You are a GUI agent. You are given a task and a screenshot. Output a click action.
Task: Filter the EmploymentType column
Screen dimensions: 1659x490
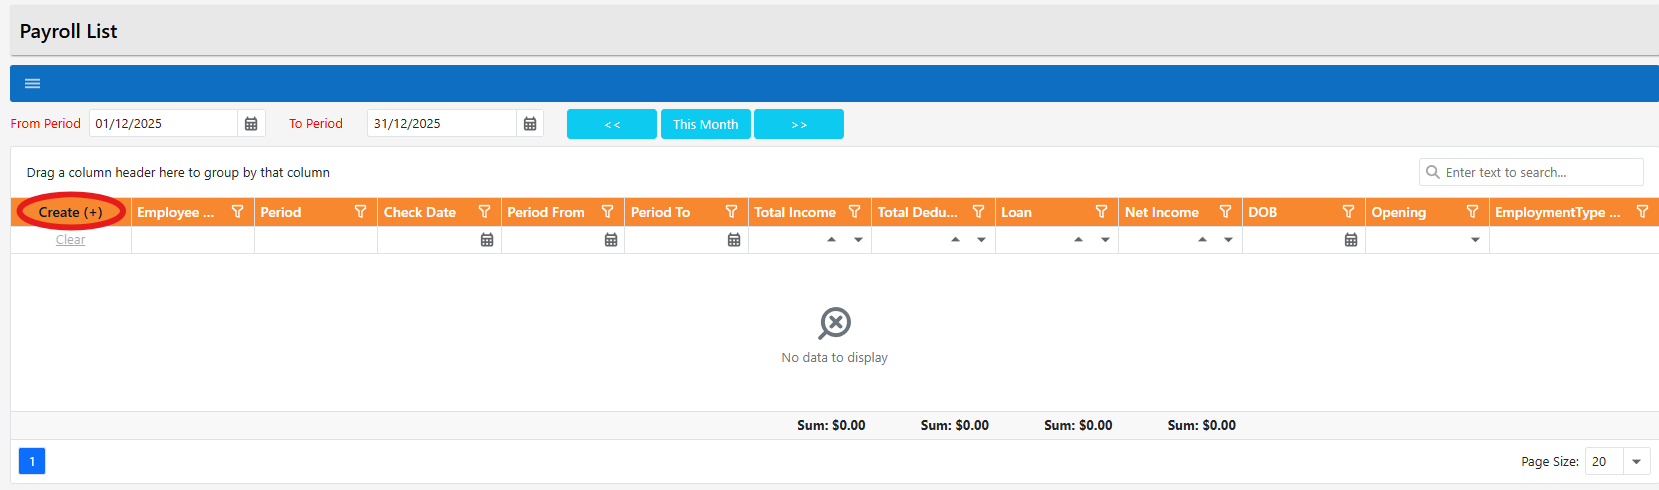pos(1642,212)
